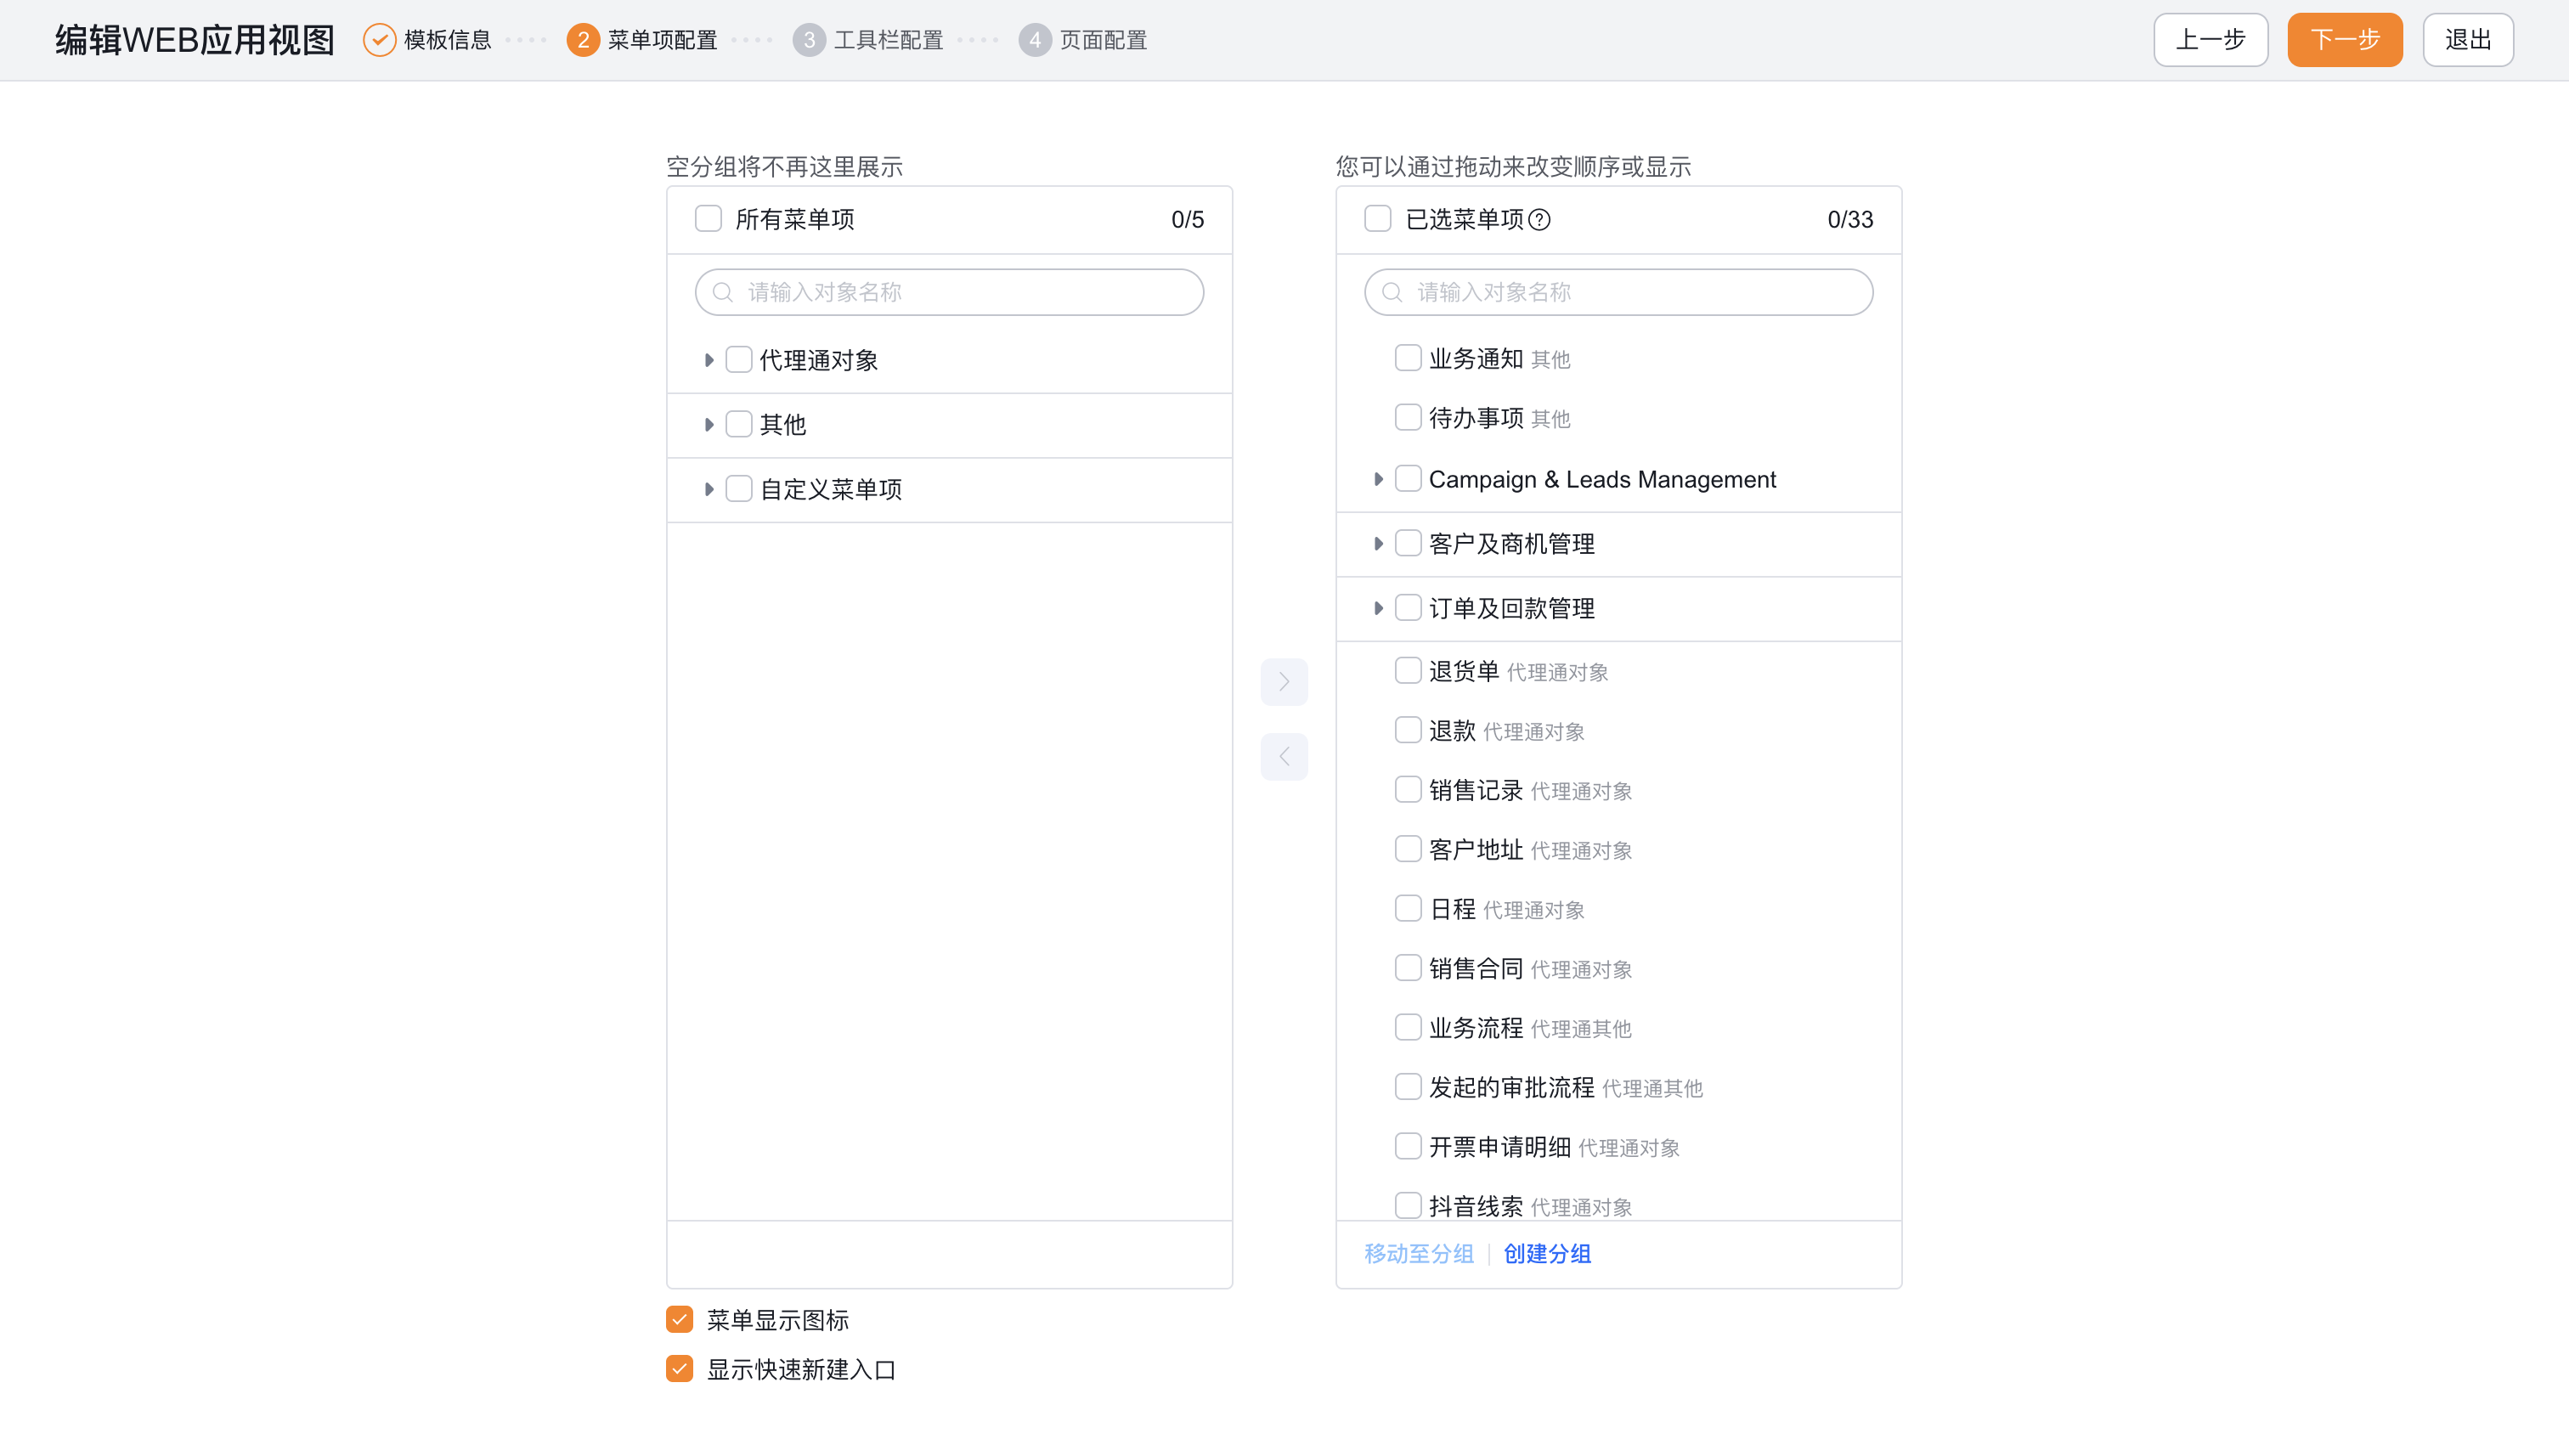The height and width of the screenshot is (1456, 2569).
Task: Check the 日程 checkbox
Action: point(1408,908)
